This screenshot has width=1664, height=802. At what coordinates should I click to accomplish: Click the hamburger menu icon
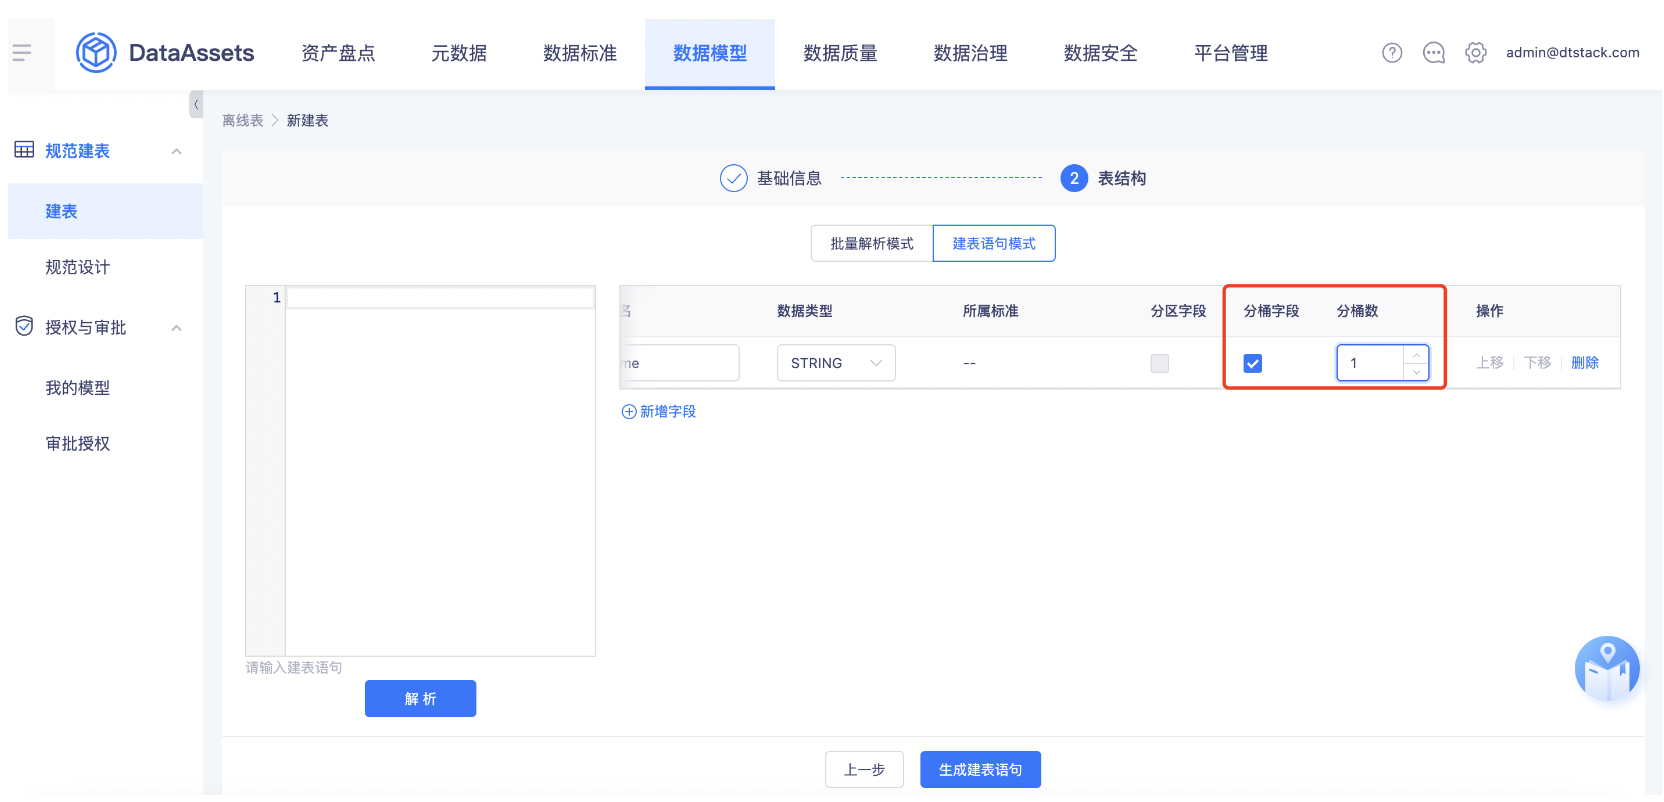point(22,53)
